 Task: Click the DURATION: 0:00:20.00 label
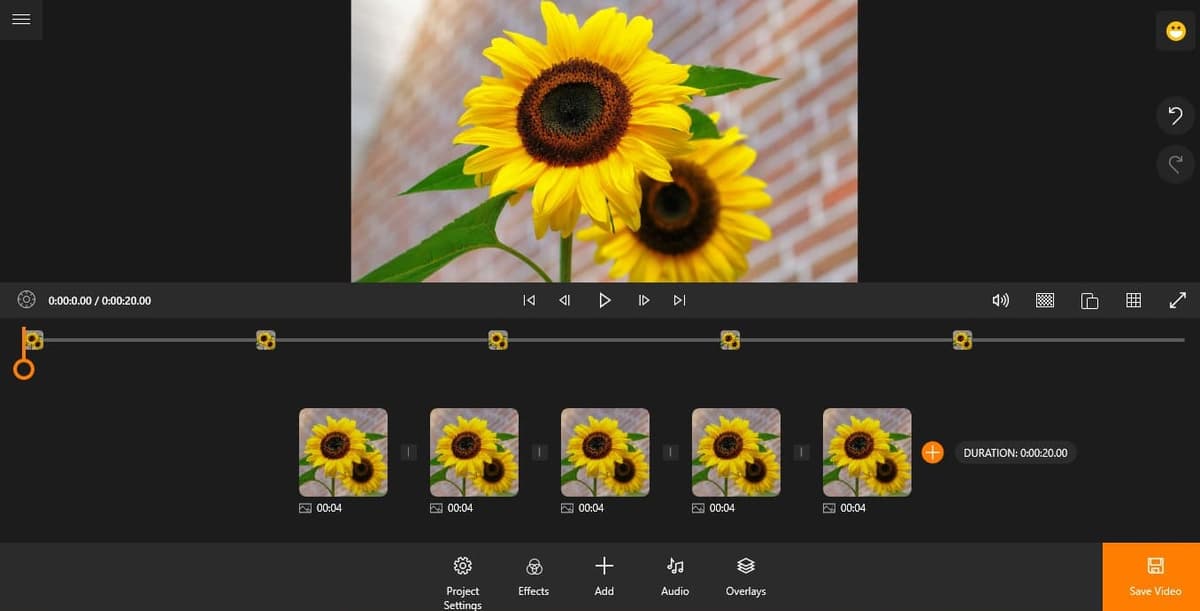pos(1015,453)
